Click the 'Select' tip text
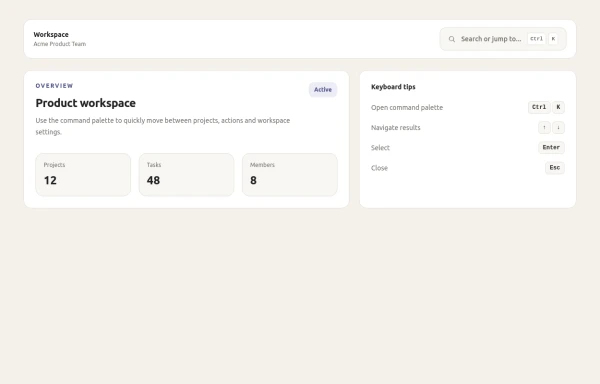Image resolution: width=600 pixels, height=384 pixels. tap(380, 148)
